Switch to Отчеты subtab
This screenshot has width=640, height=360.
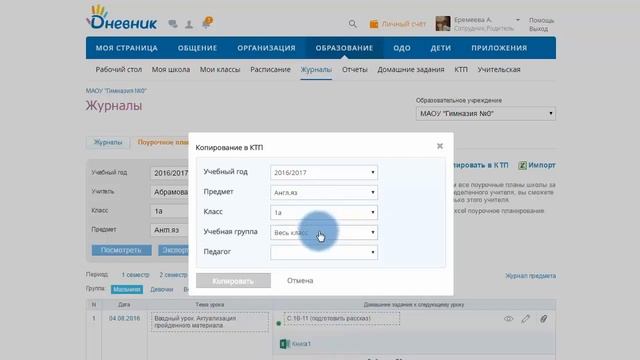click(x=355, y=70)
